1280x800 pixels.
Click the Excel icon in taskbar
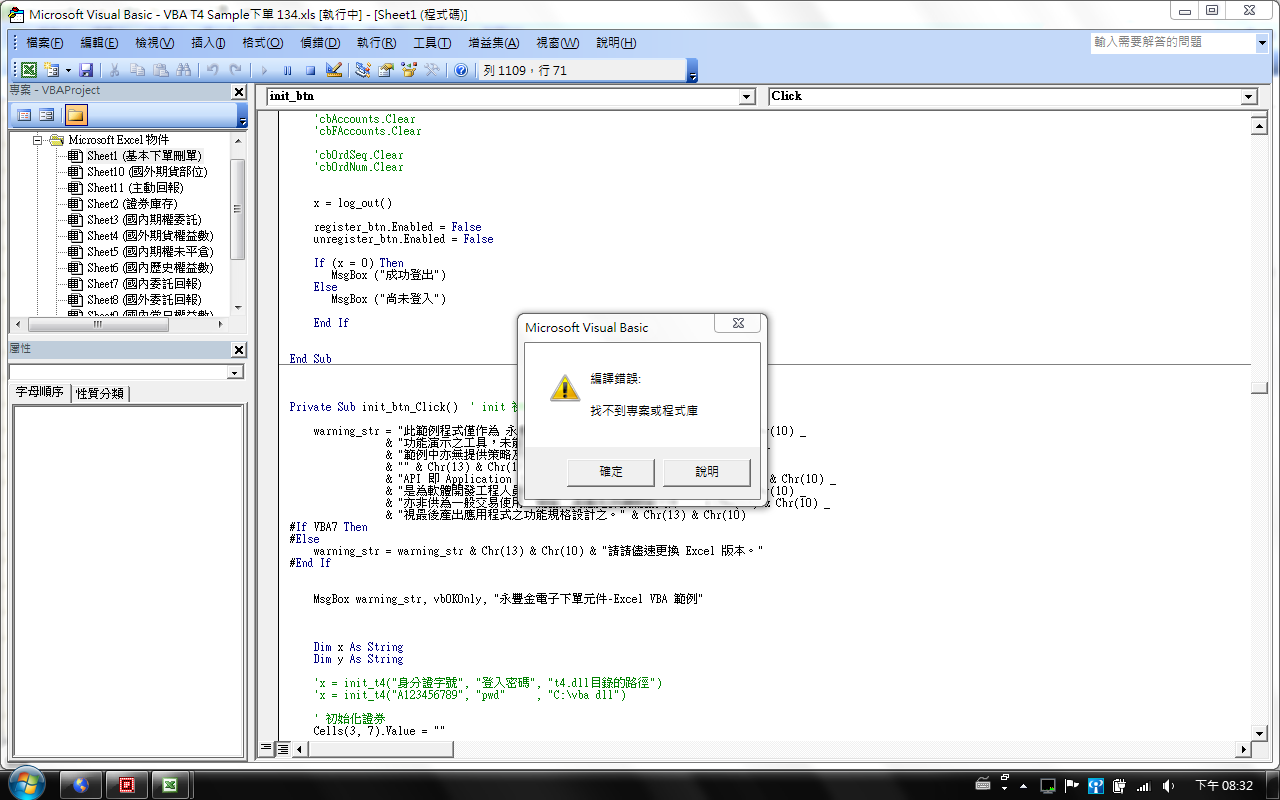[x=170, y=786]
